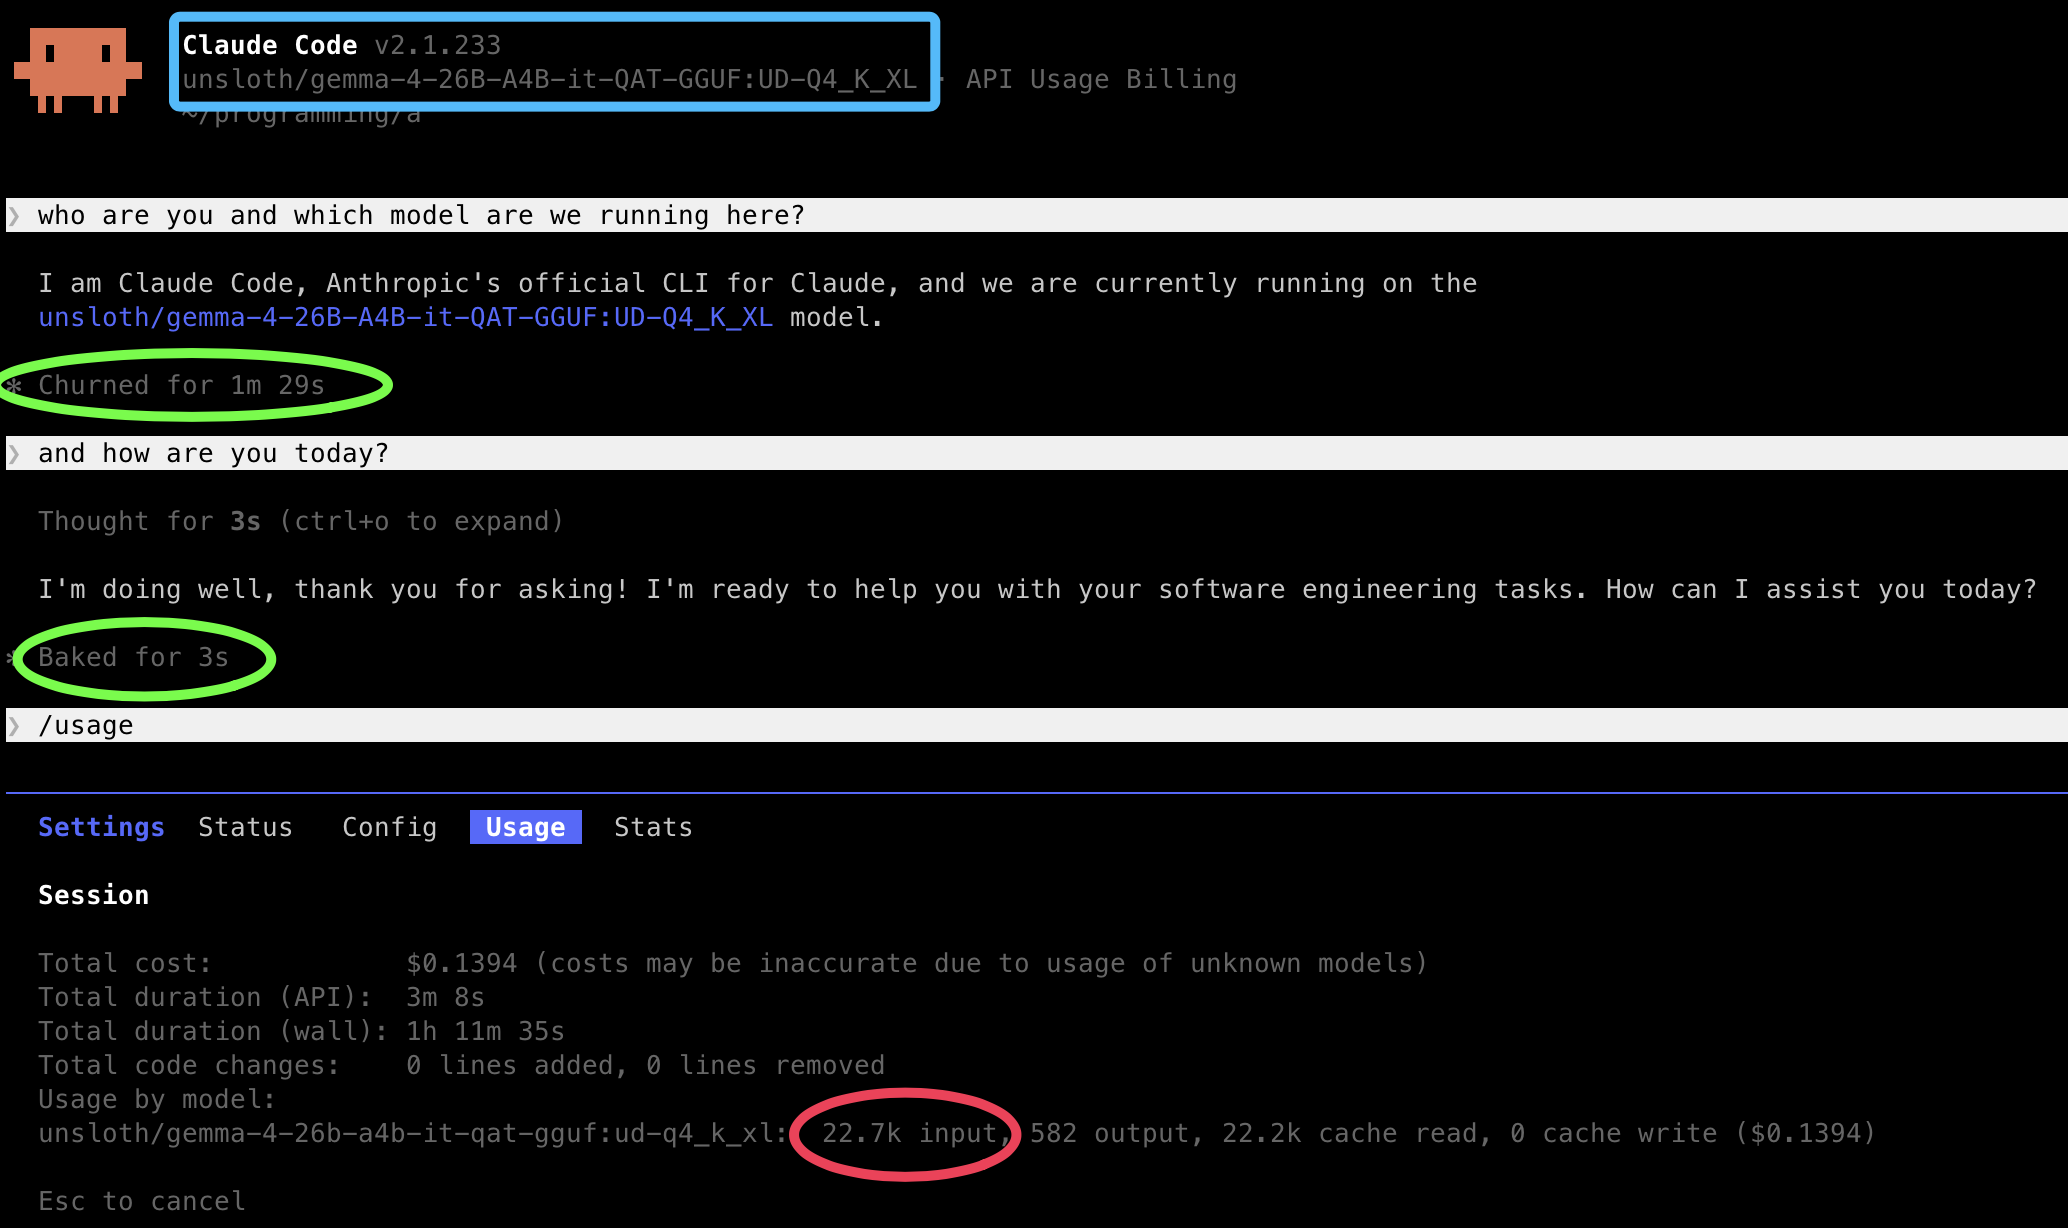
Task: Click the Total duration (wall) value 1h 11m 35s
Action: (485, 1031)
